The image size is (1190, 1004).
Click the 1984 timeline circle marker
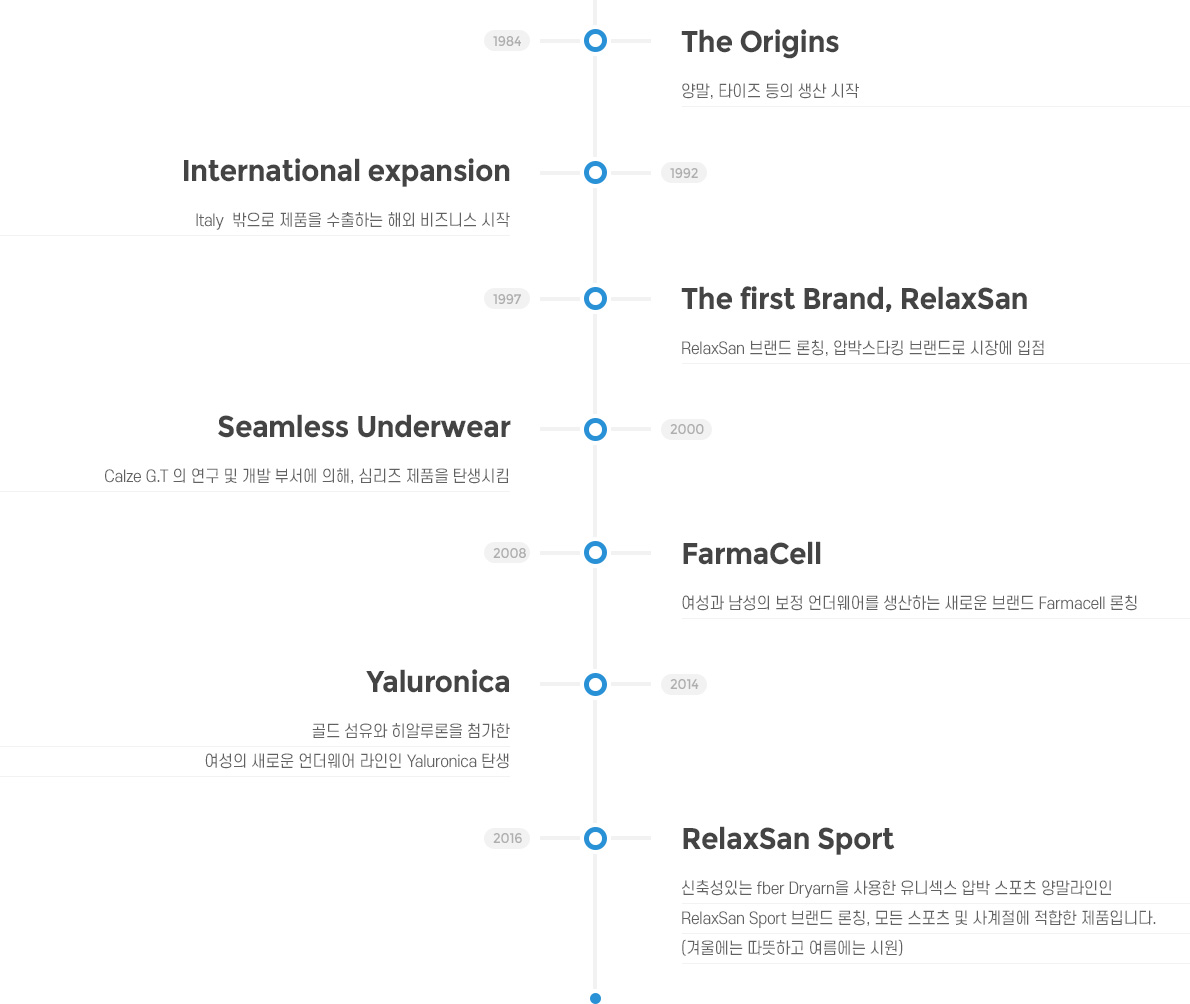[x=595, y=41]
